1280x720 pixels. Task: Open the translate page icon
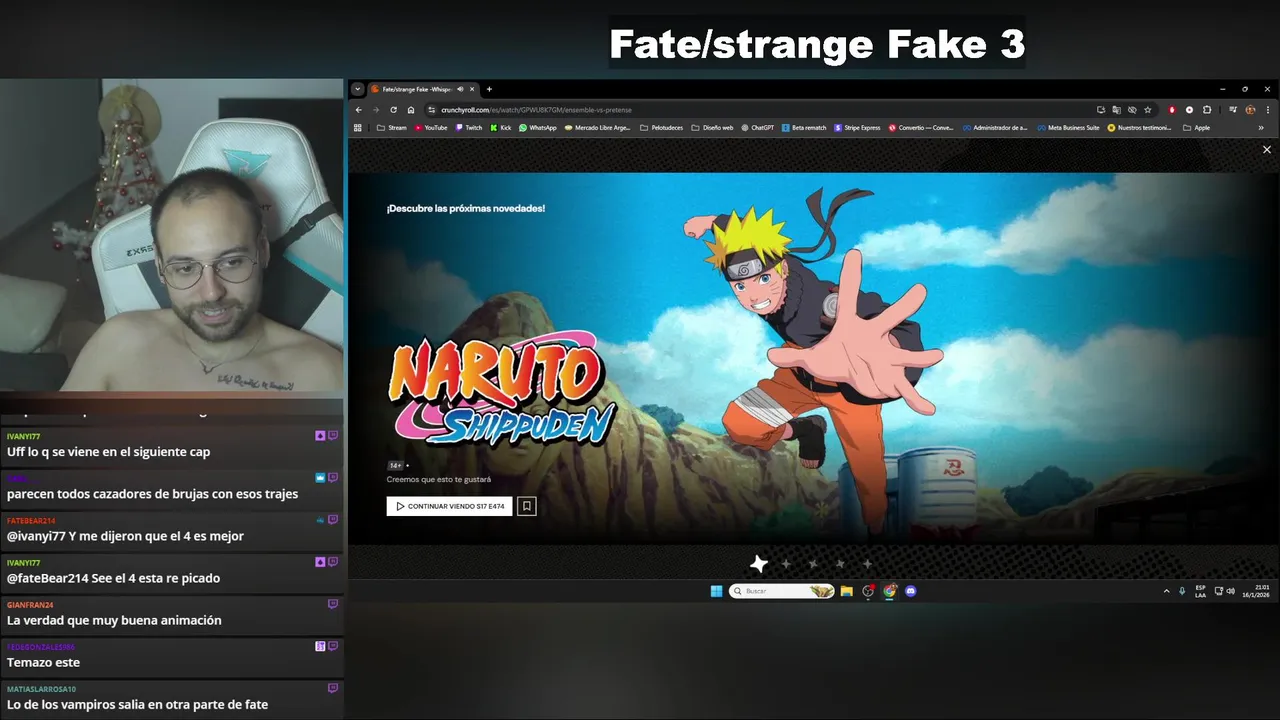click(1116, 110)
